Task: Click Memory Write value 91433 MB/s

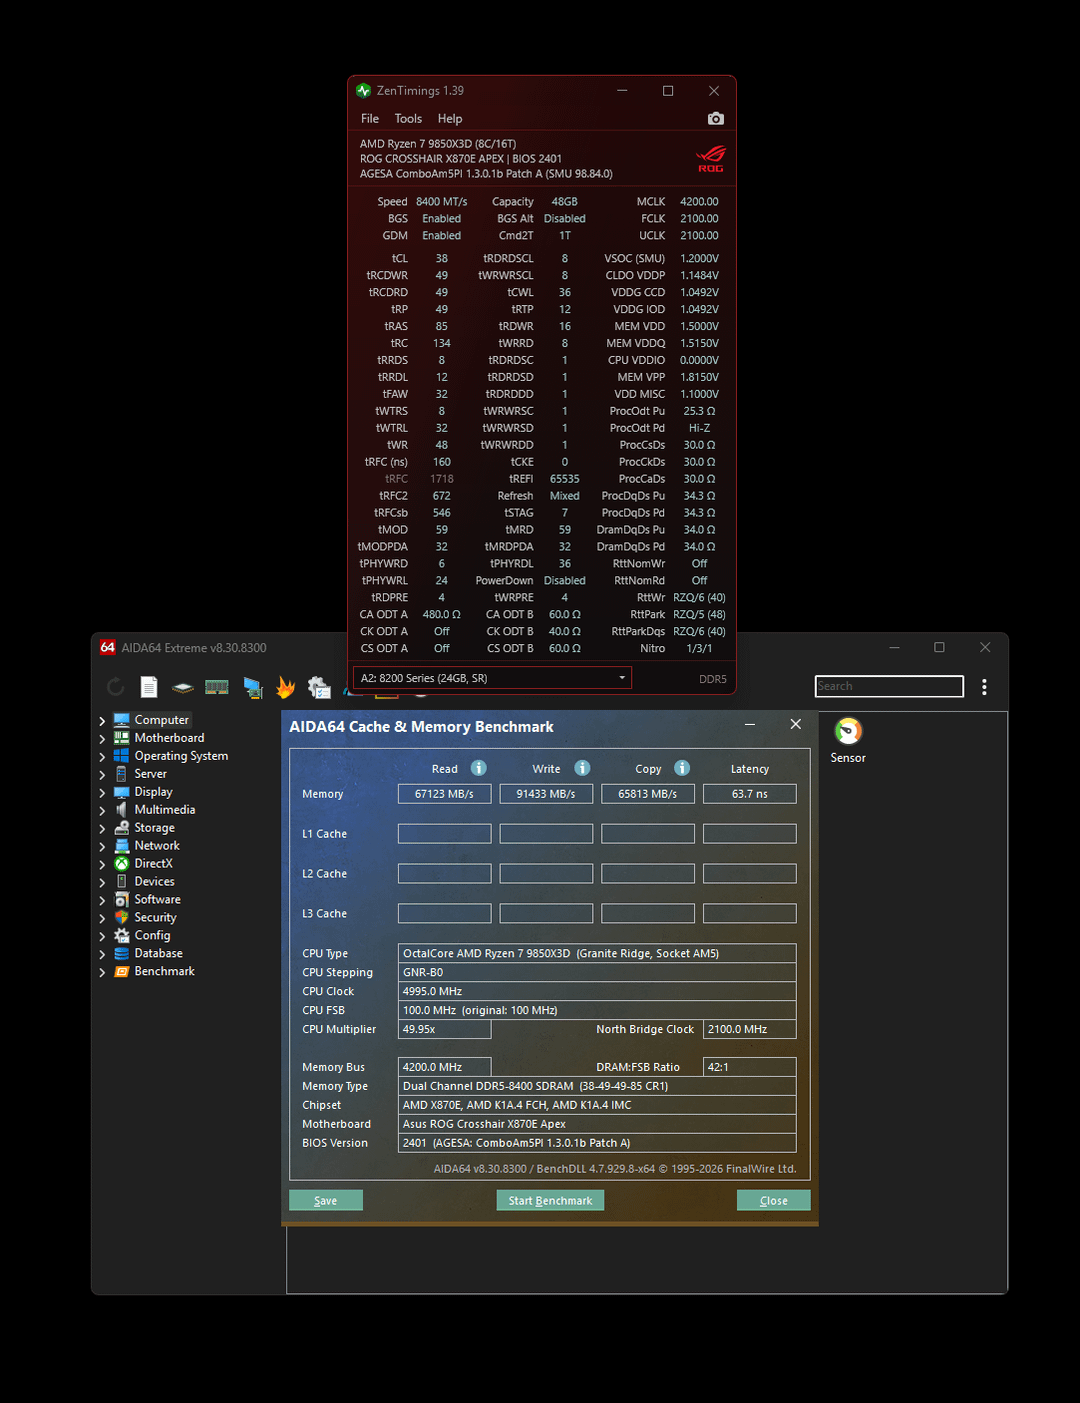Action: coord(546,794)
